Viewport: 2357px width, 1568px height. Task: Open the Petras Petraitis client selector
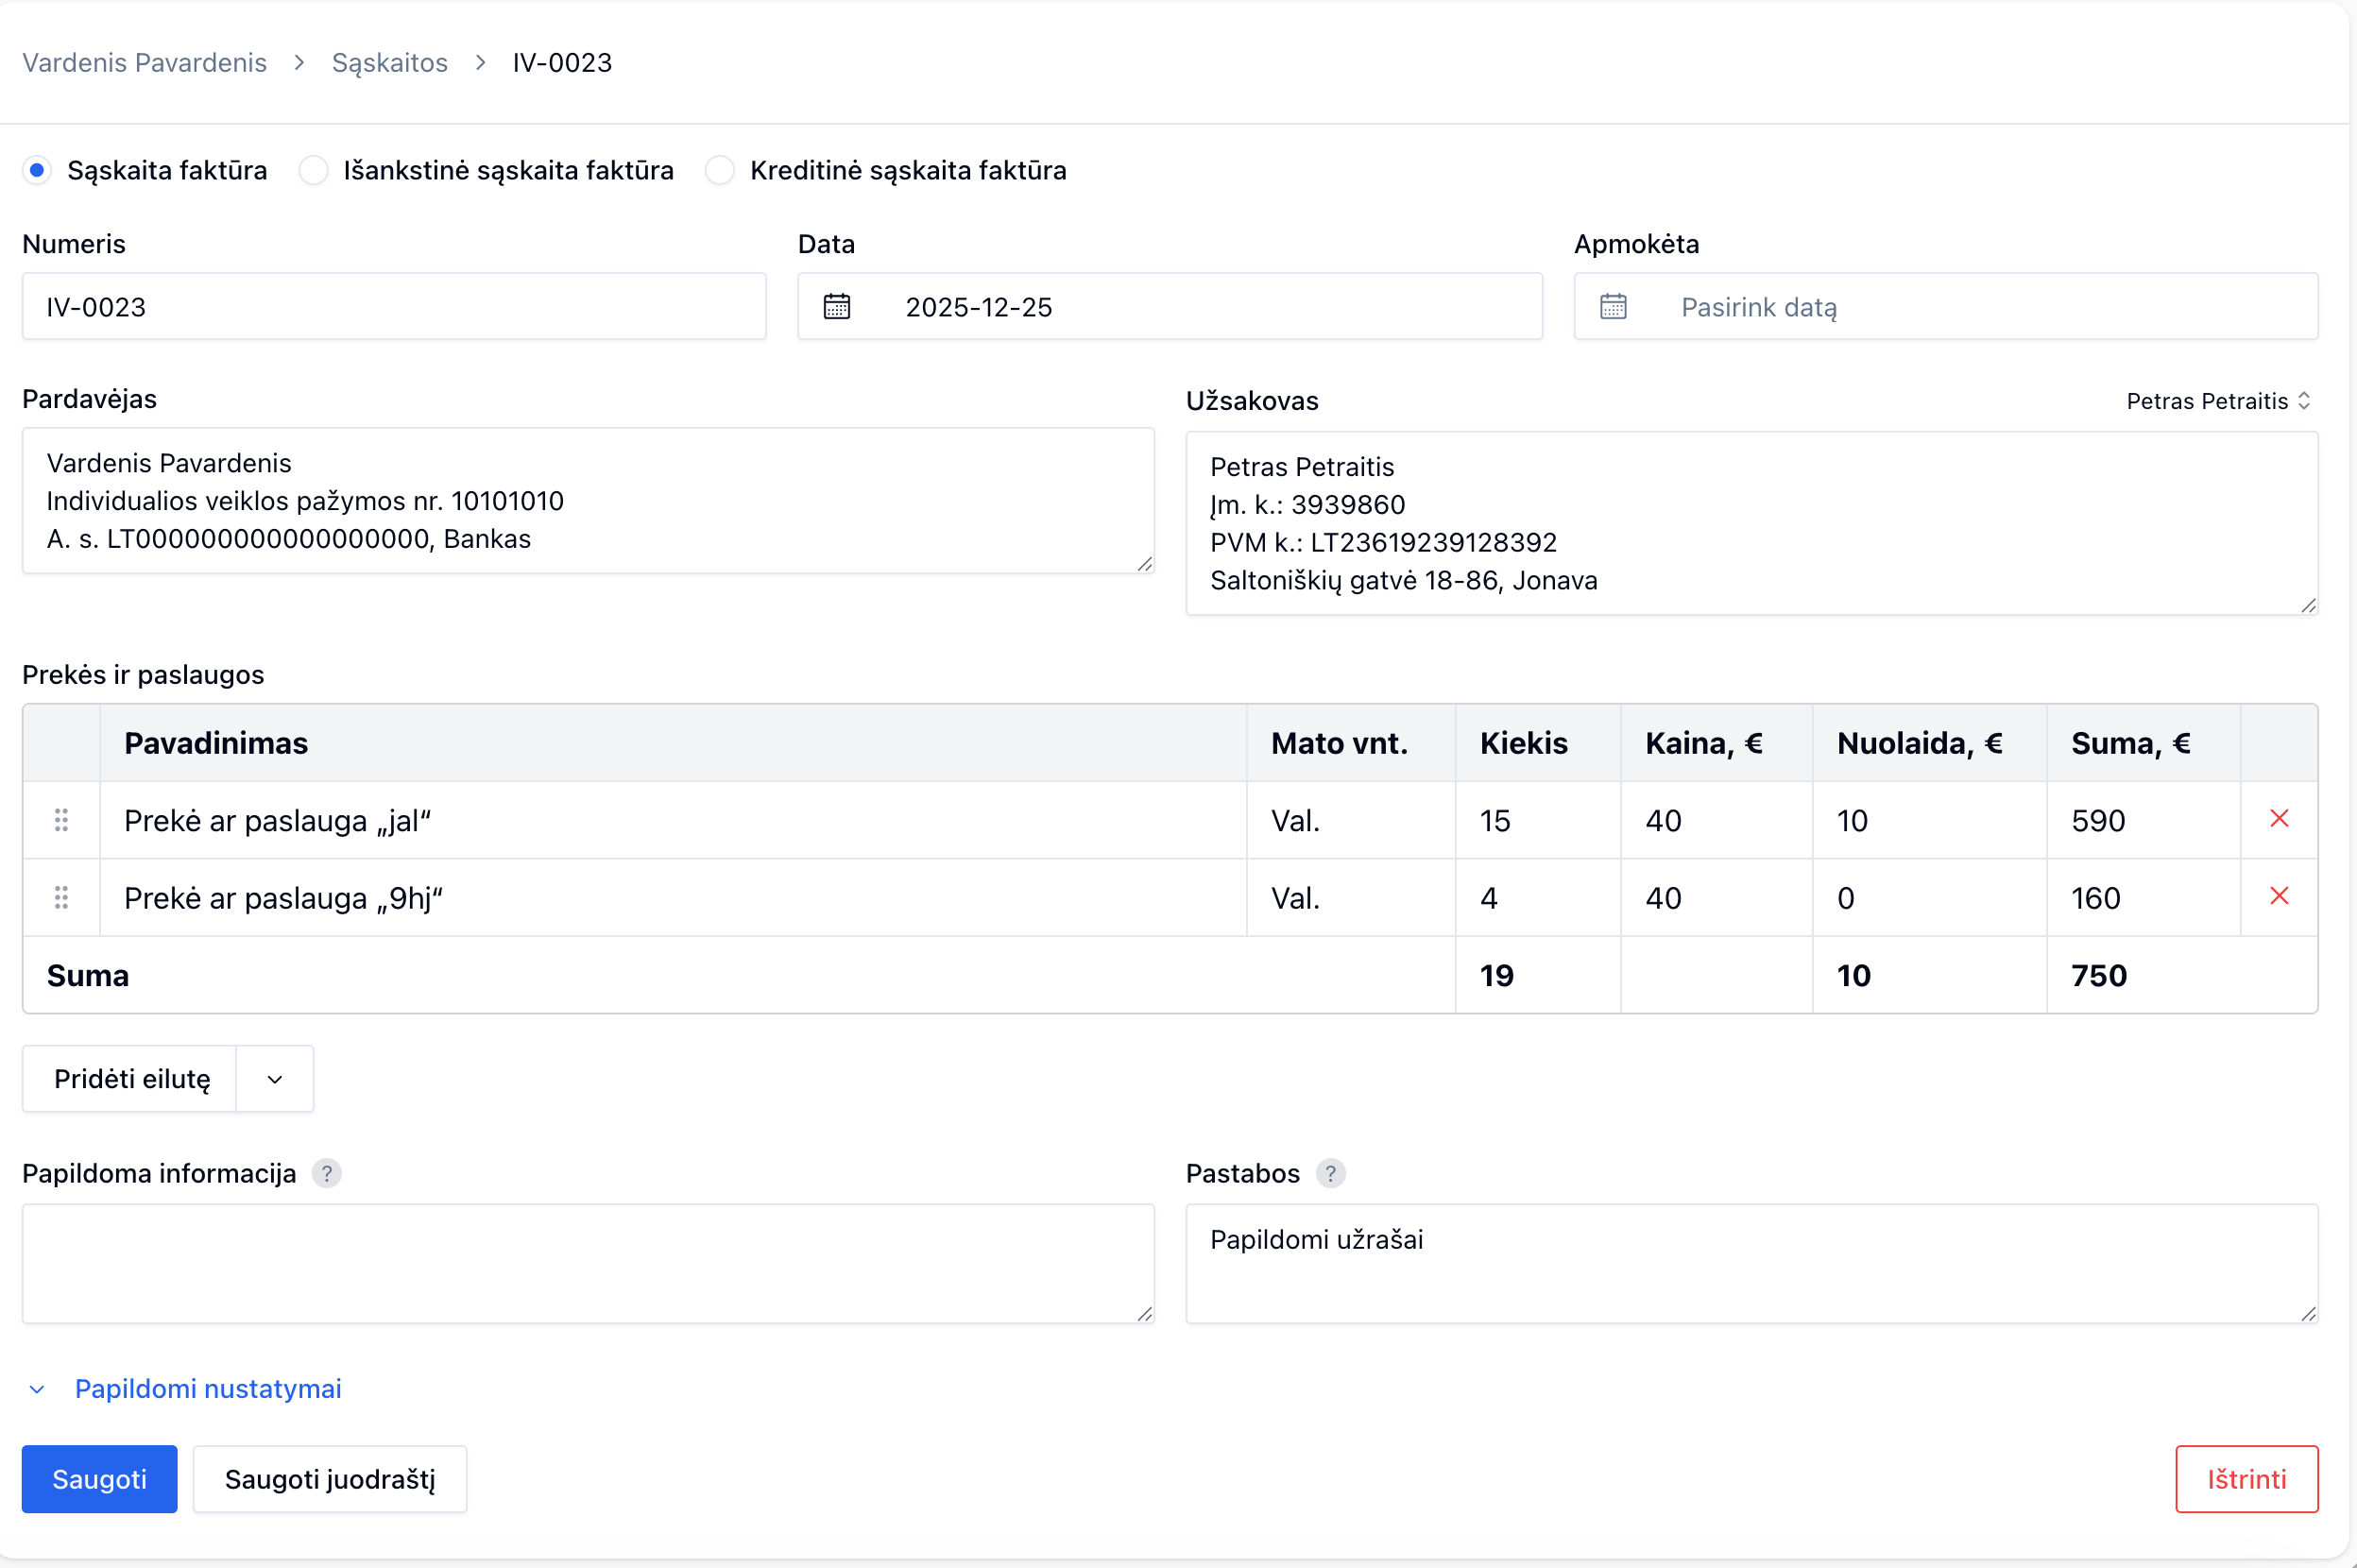pos(2218,401)
